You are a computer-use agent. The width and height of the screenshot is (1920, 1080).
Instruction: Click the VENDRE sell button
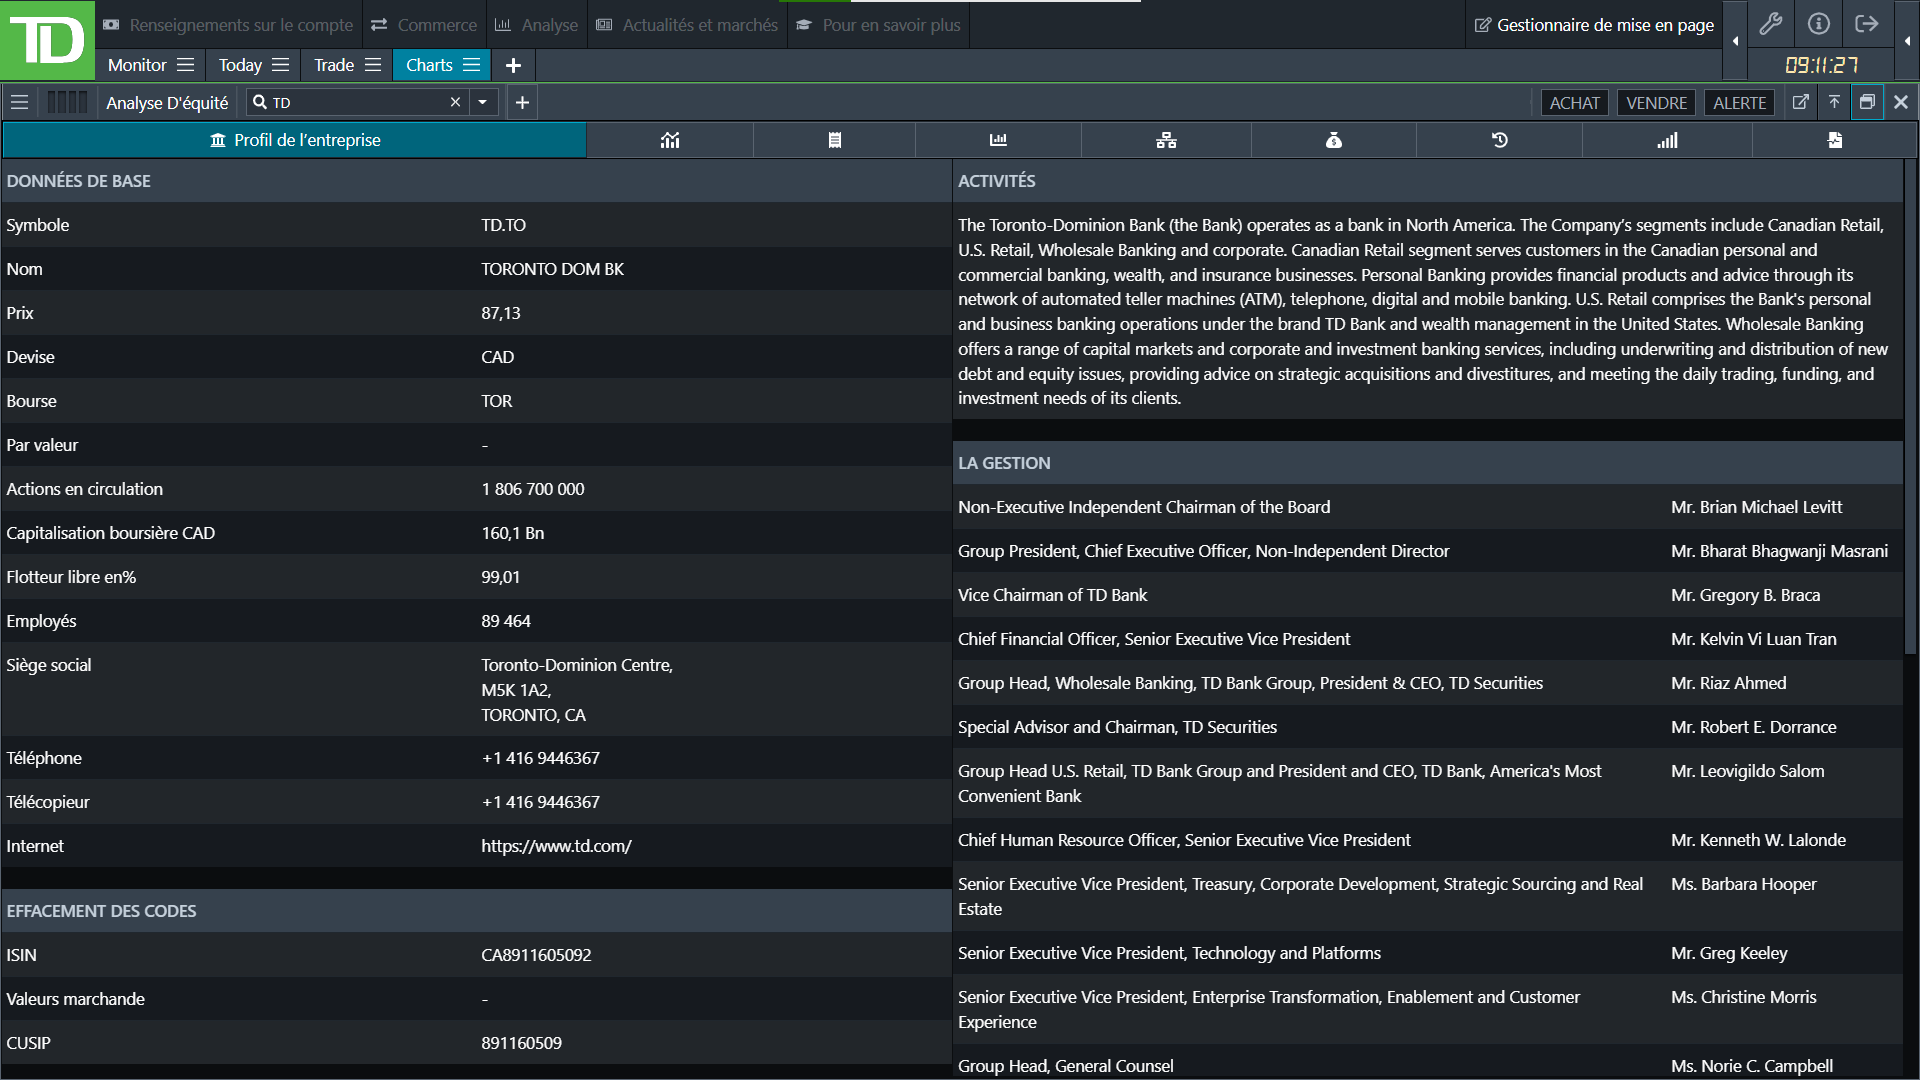click(1656, 103)
